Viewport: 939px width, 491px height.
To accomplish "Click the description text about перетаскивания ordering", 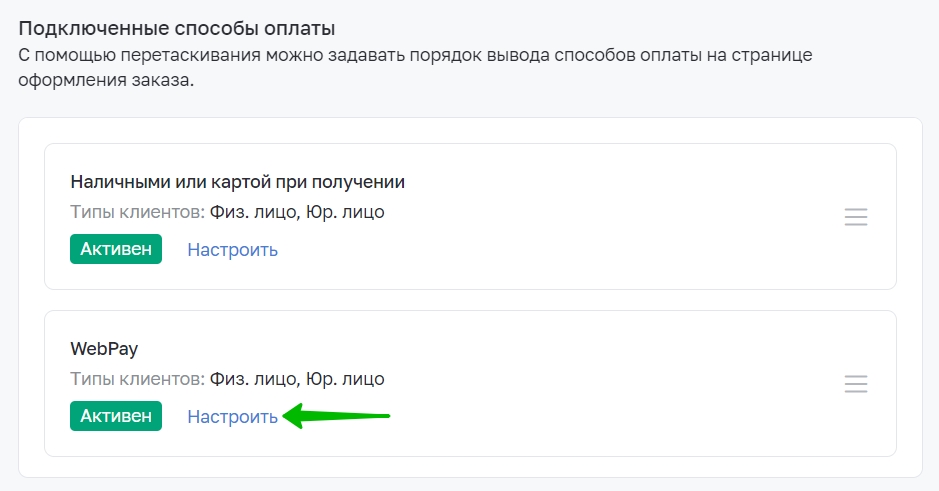I will tap(415, 67).
